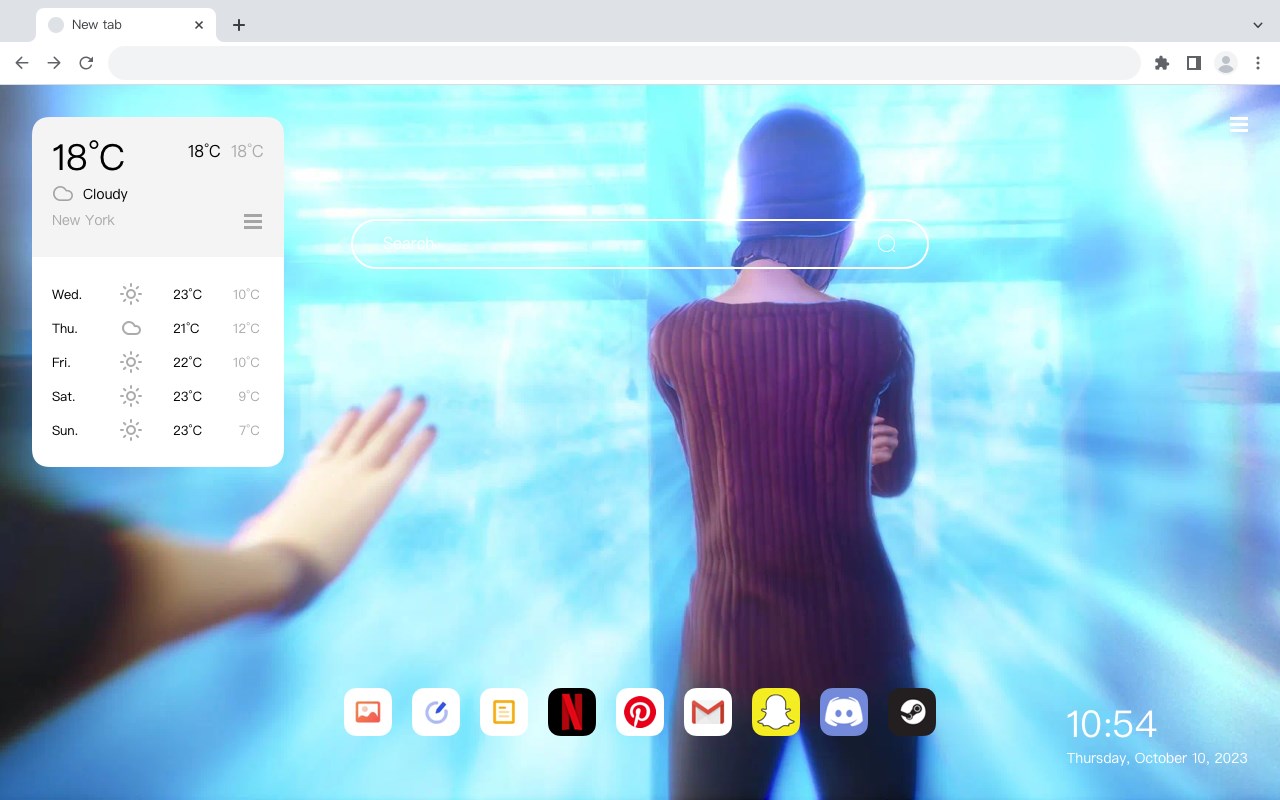
Task: Reload the page
Action: pyautogui.click(x=86, y=63)
